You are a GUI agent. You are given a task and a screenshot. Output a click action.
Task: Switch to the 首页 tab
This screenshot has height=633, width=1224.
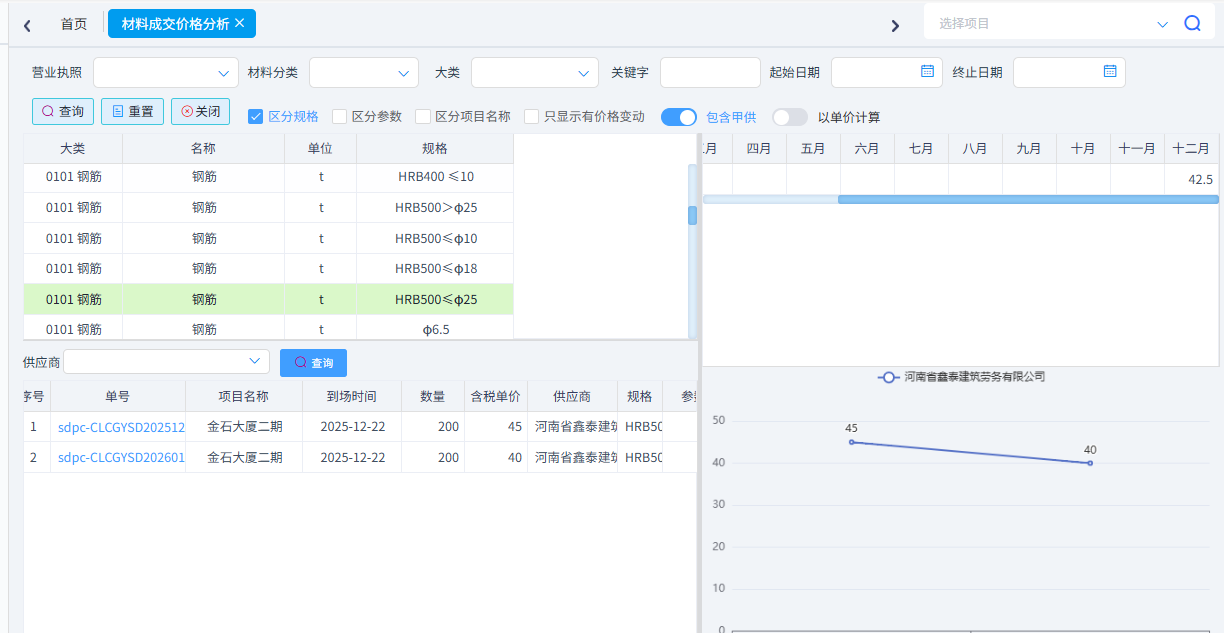coord(74,24)
